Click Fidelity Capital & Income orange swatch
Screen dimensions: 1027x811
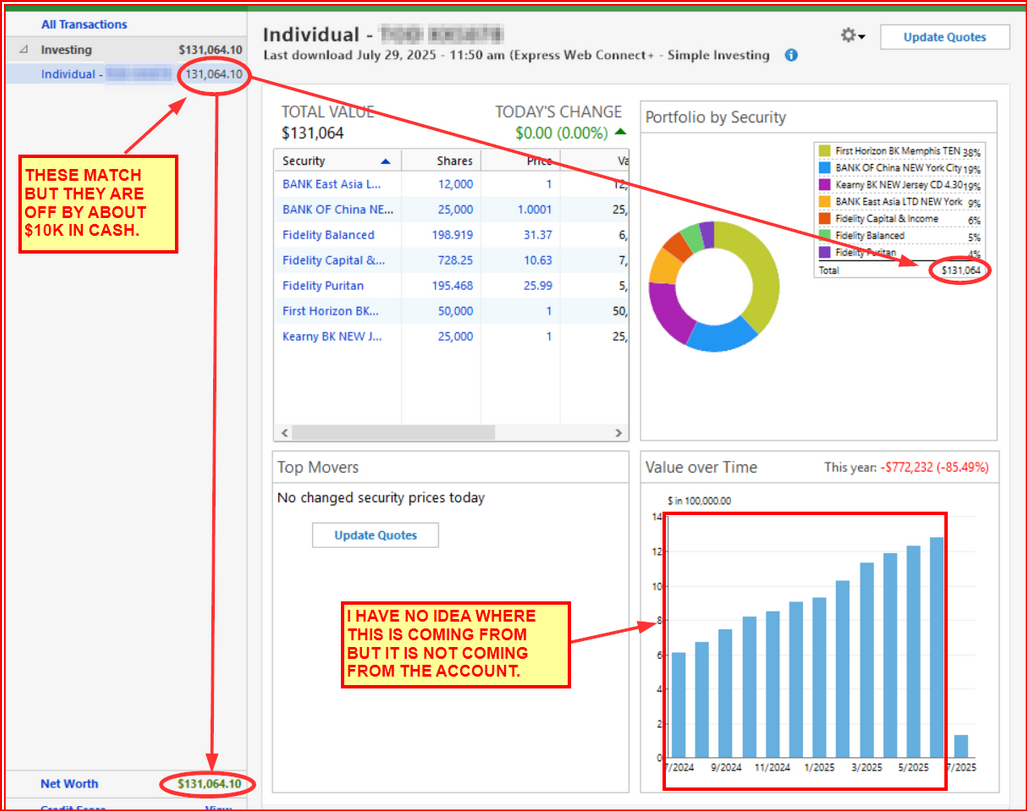click(x=825, y=218)
